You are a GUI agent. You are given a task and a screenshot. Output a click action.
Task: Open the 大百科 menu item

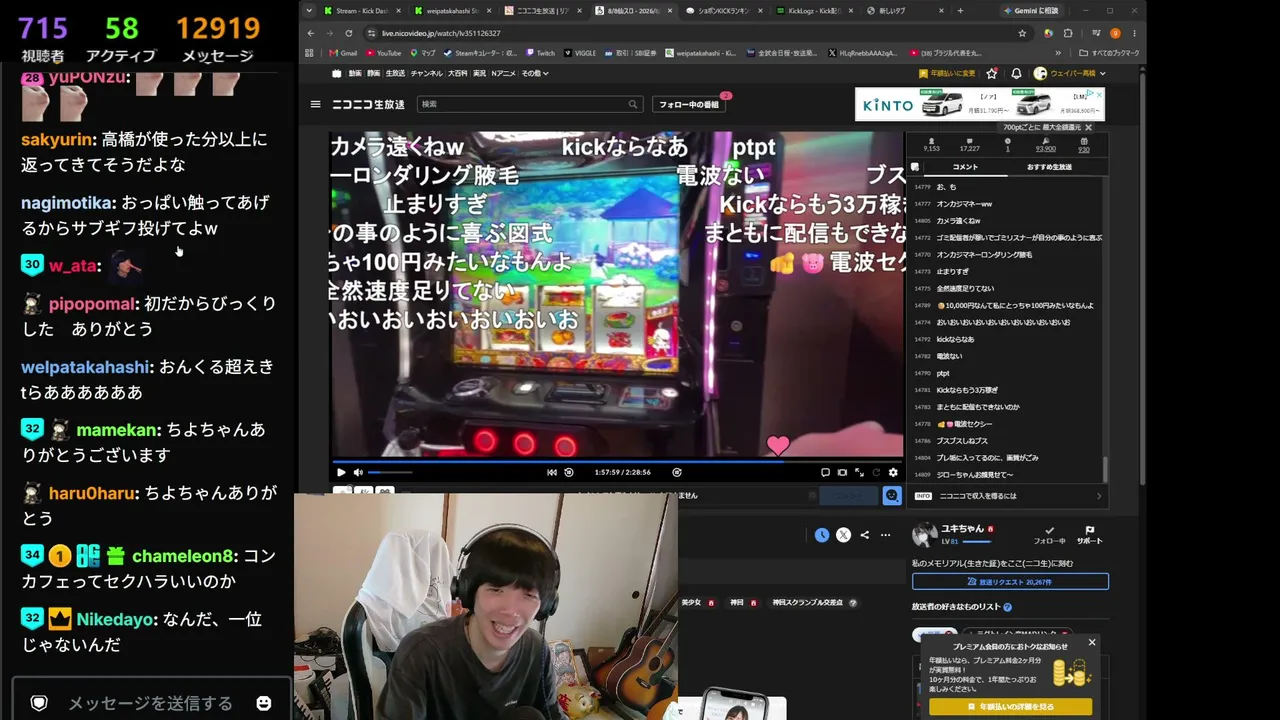[457, 73]
